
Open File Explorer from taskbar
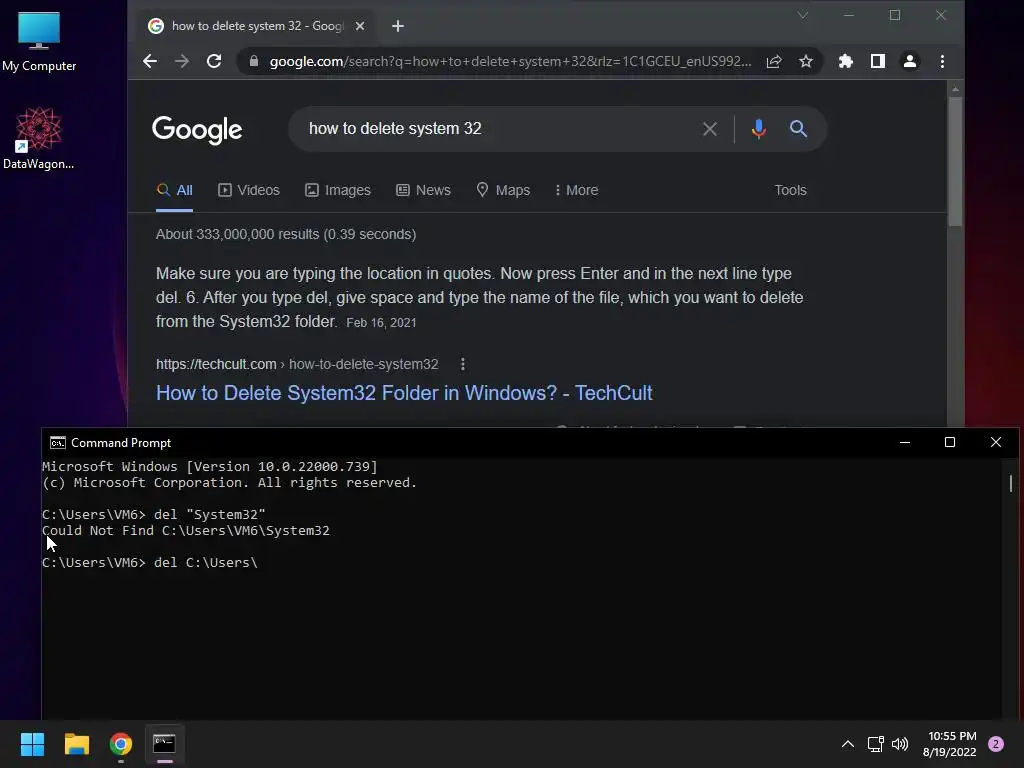[x=76, y=744]
